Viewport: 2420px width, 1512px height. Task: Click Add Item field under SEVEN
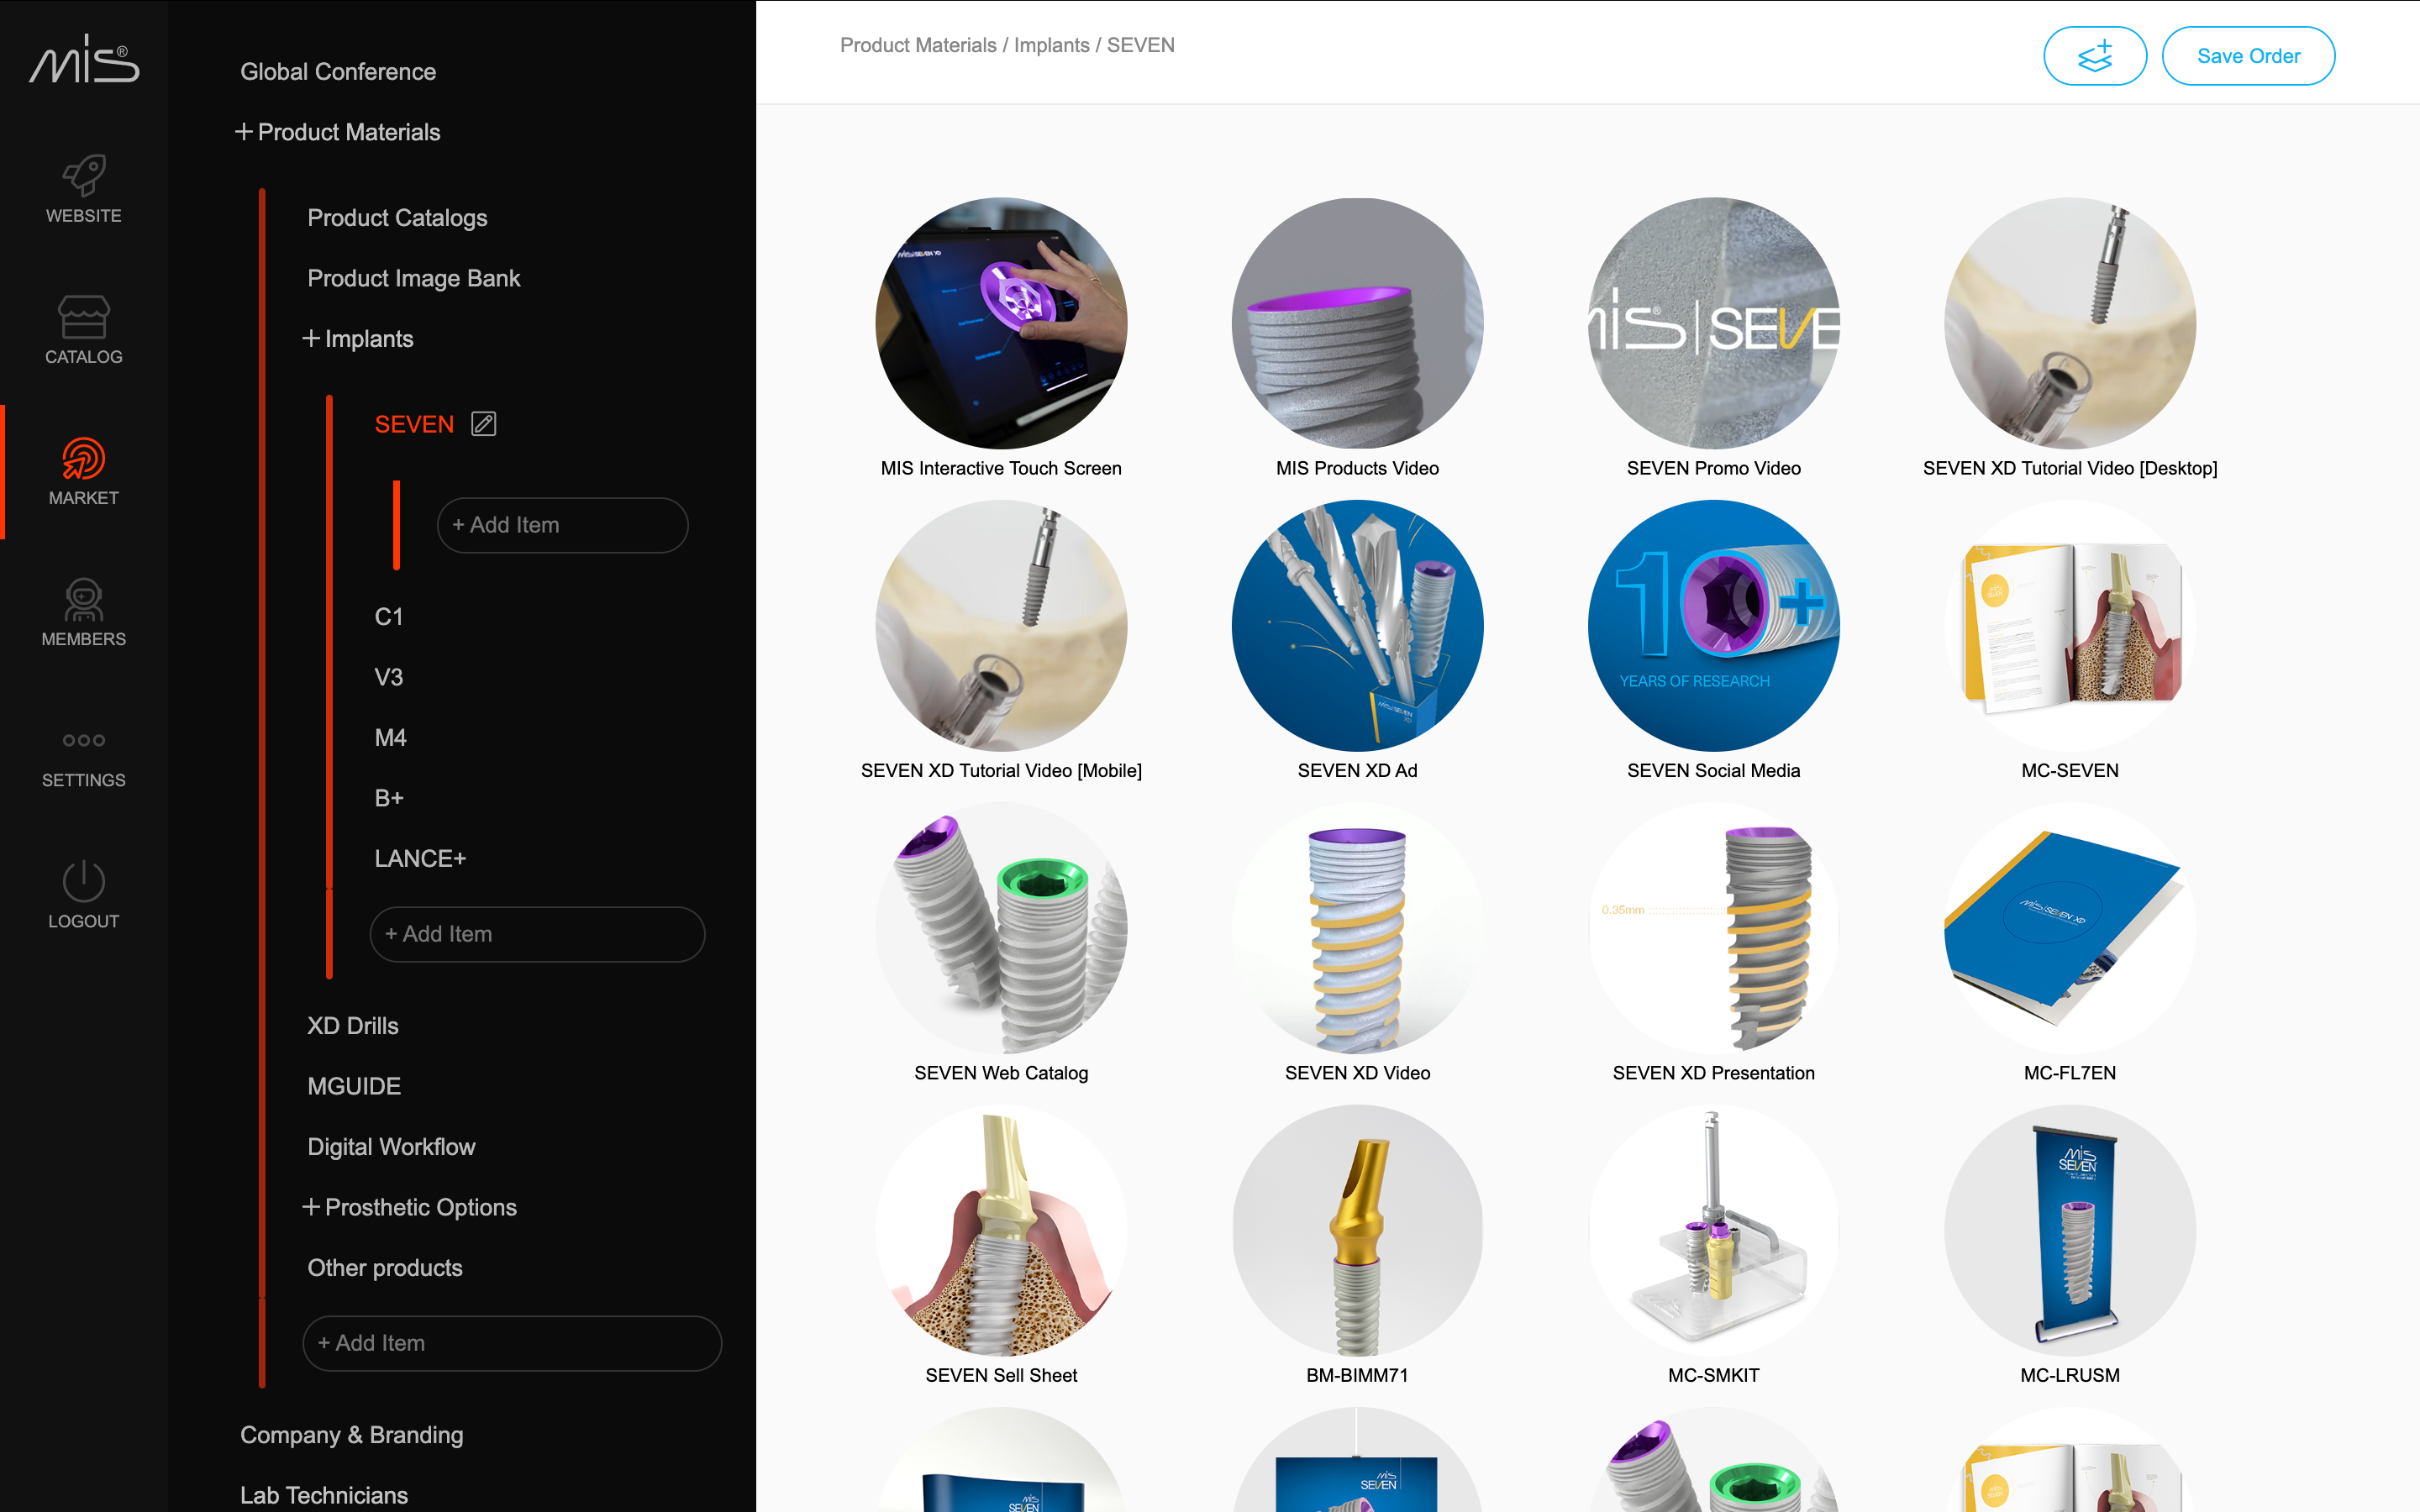pos(562,525)
